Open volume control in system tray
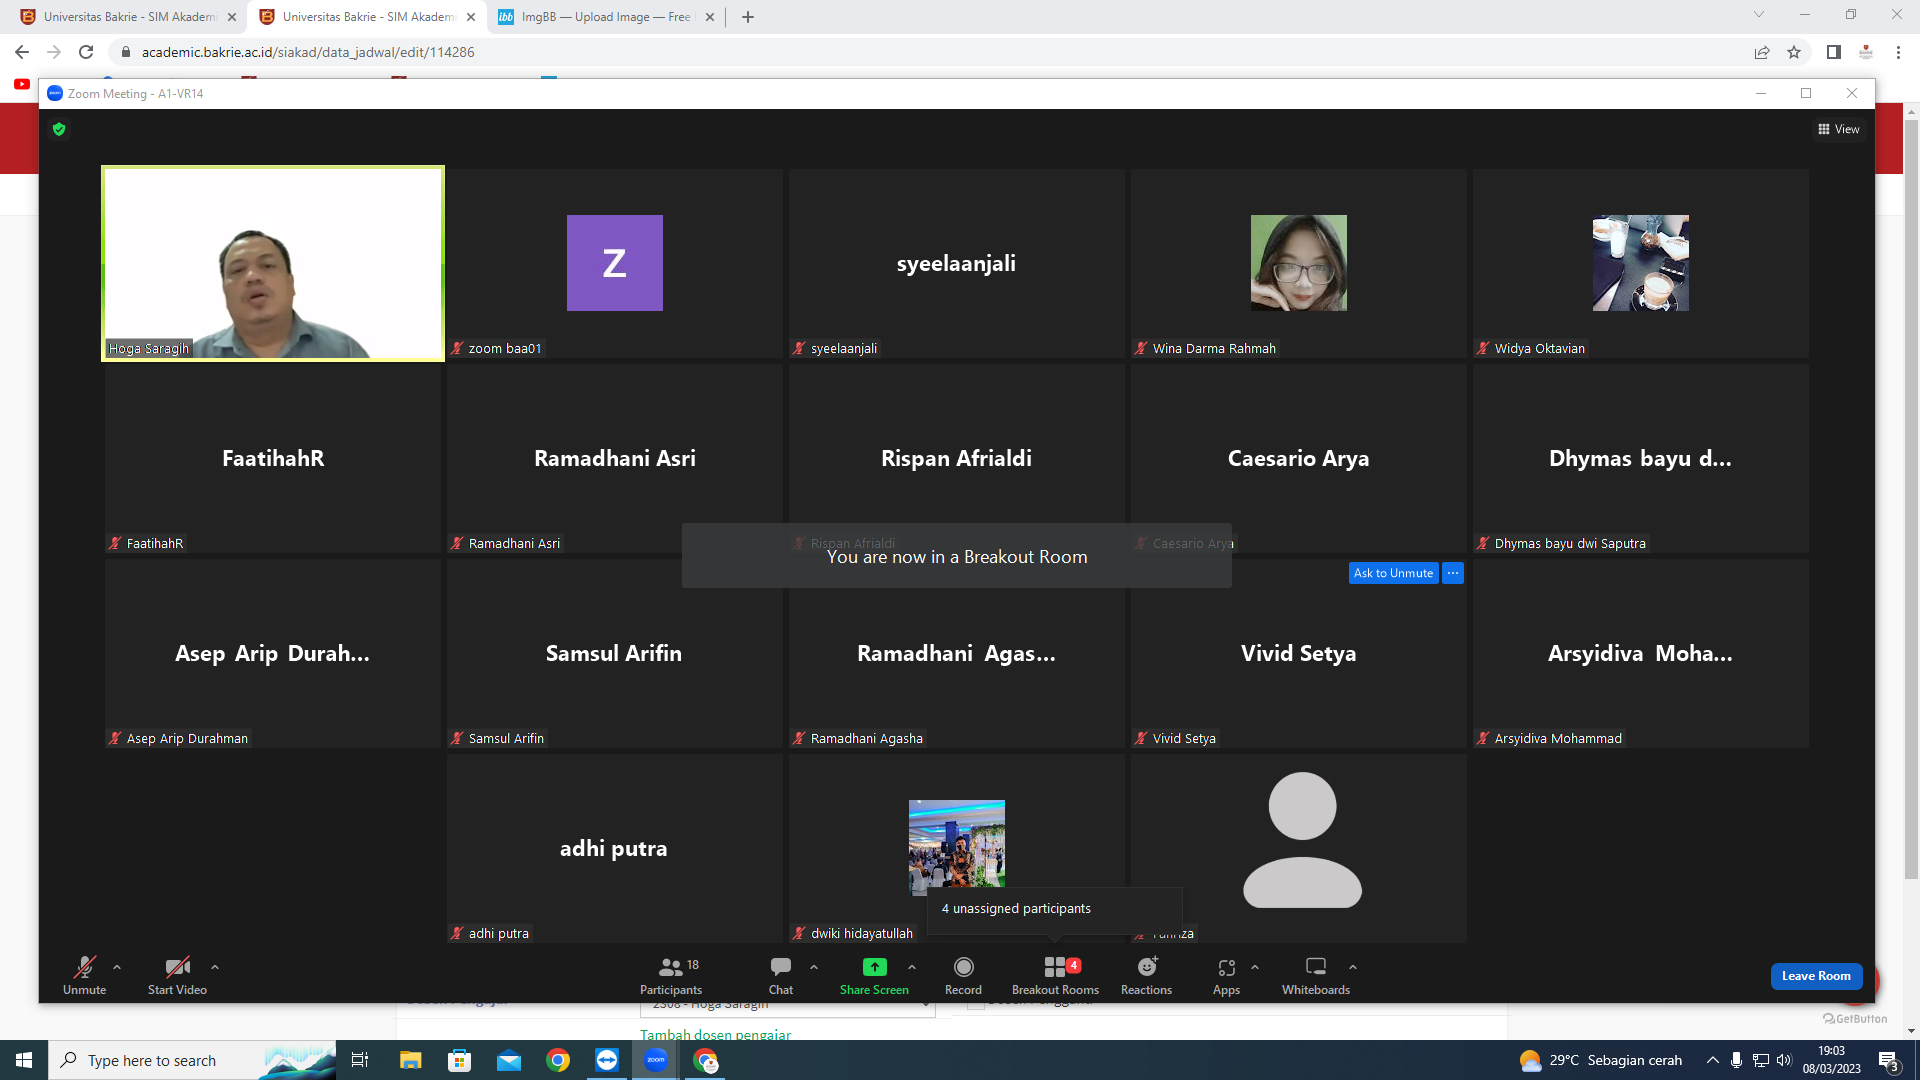Screen dimensions: 1920x1080 pos(1784,1060)
